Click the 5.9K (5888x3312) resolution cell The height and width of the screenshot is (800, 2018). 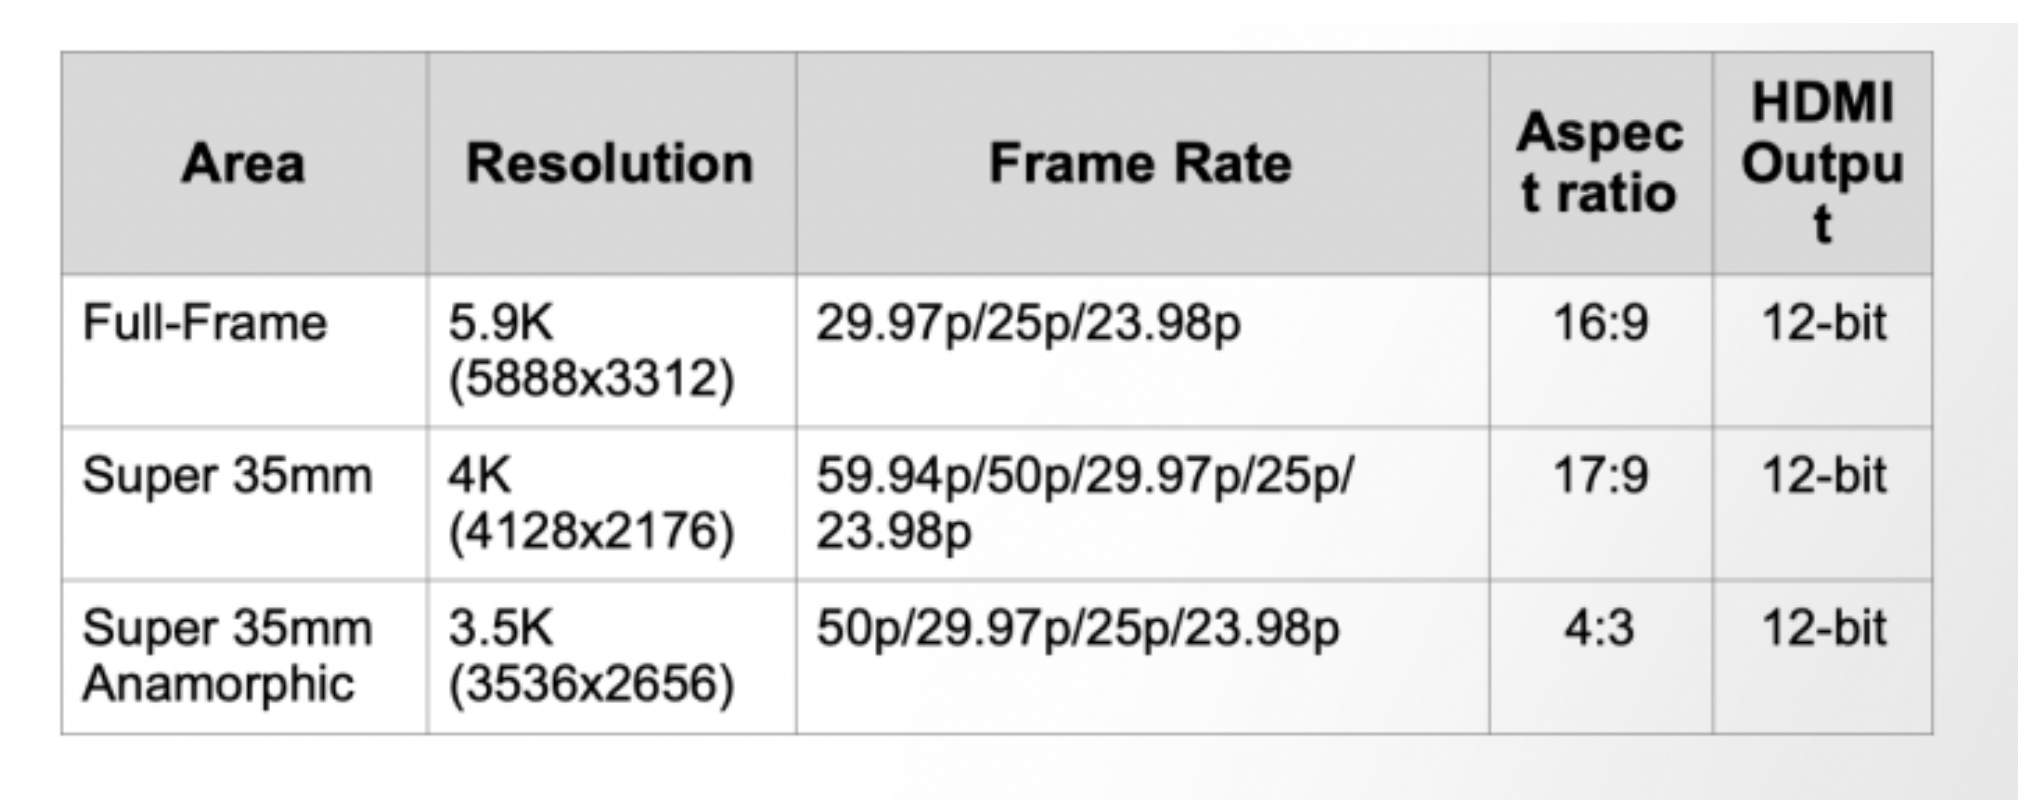click(x=591, y=350)
